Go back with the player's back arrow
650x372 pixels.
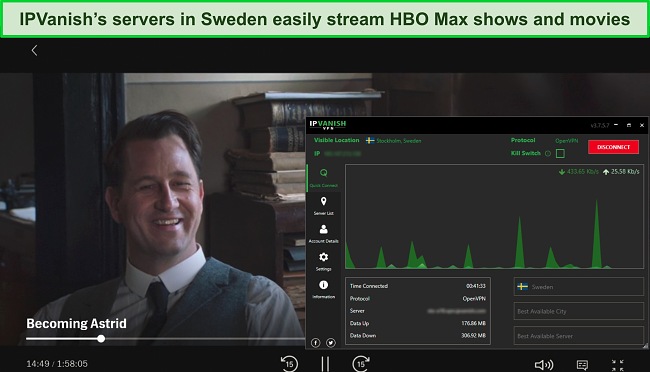pyautogui.click(x=34, y=51)
